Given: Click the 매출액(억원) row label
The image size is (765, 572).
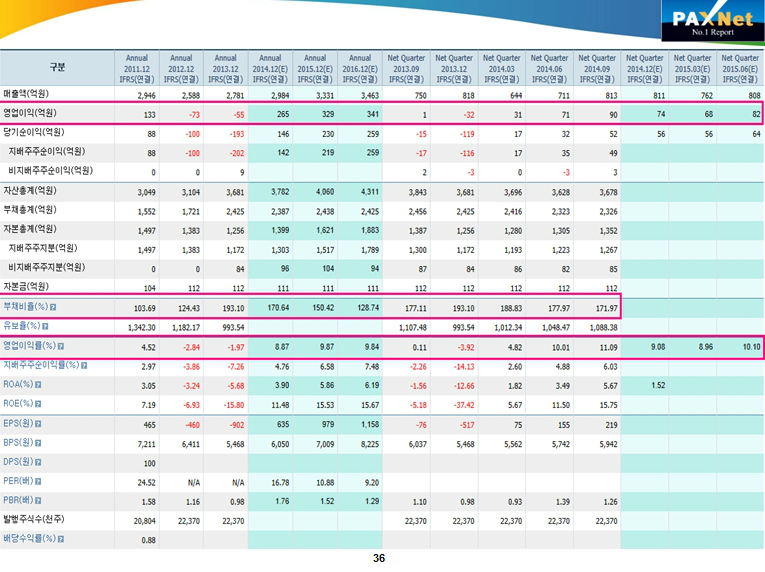Looking at the screenshot, I should [29, 93].
